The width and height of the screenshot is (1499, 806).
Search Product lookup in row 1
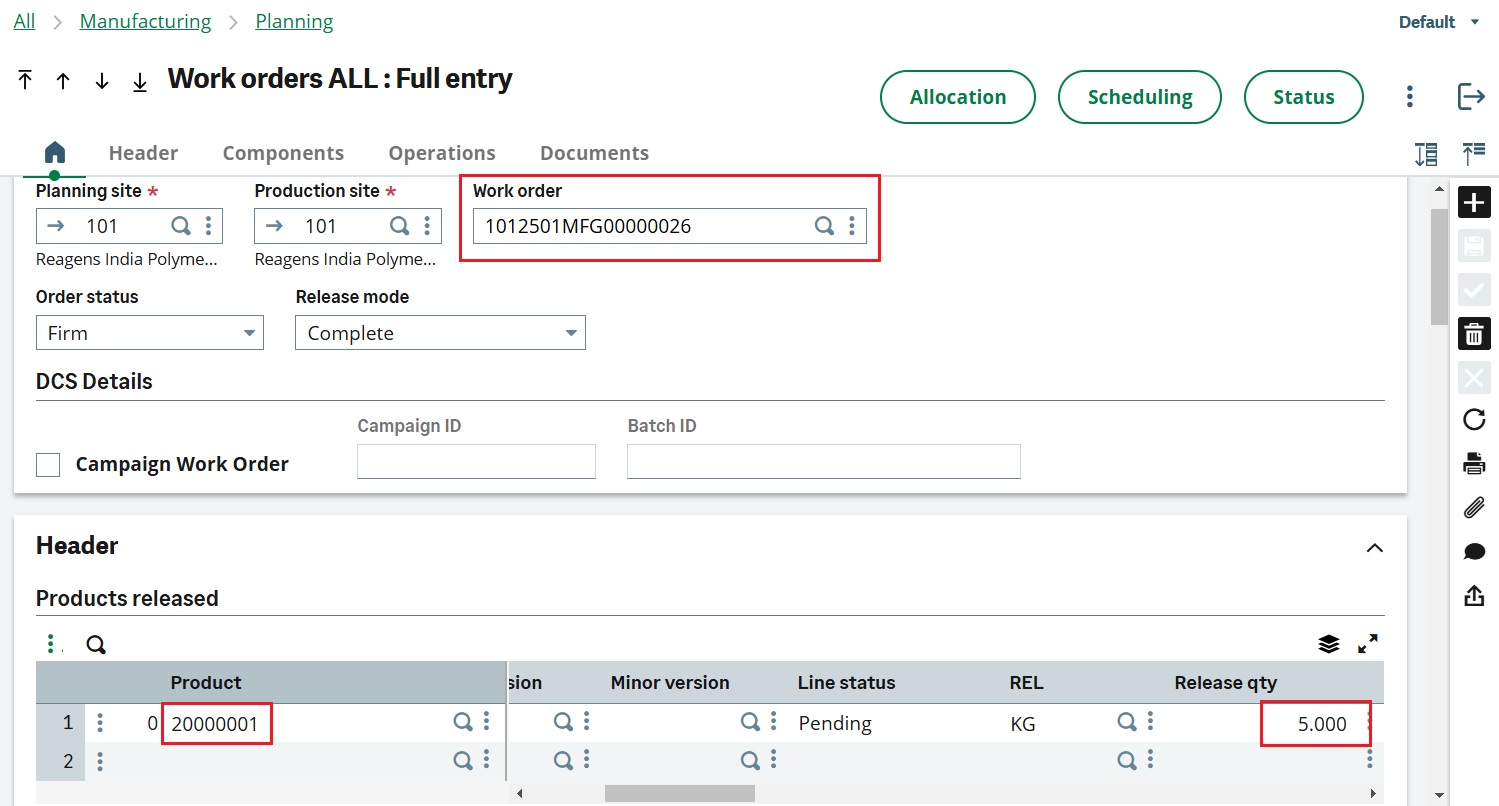pyautogui.click(x=462, y=722)
